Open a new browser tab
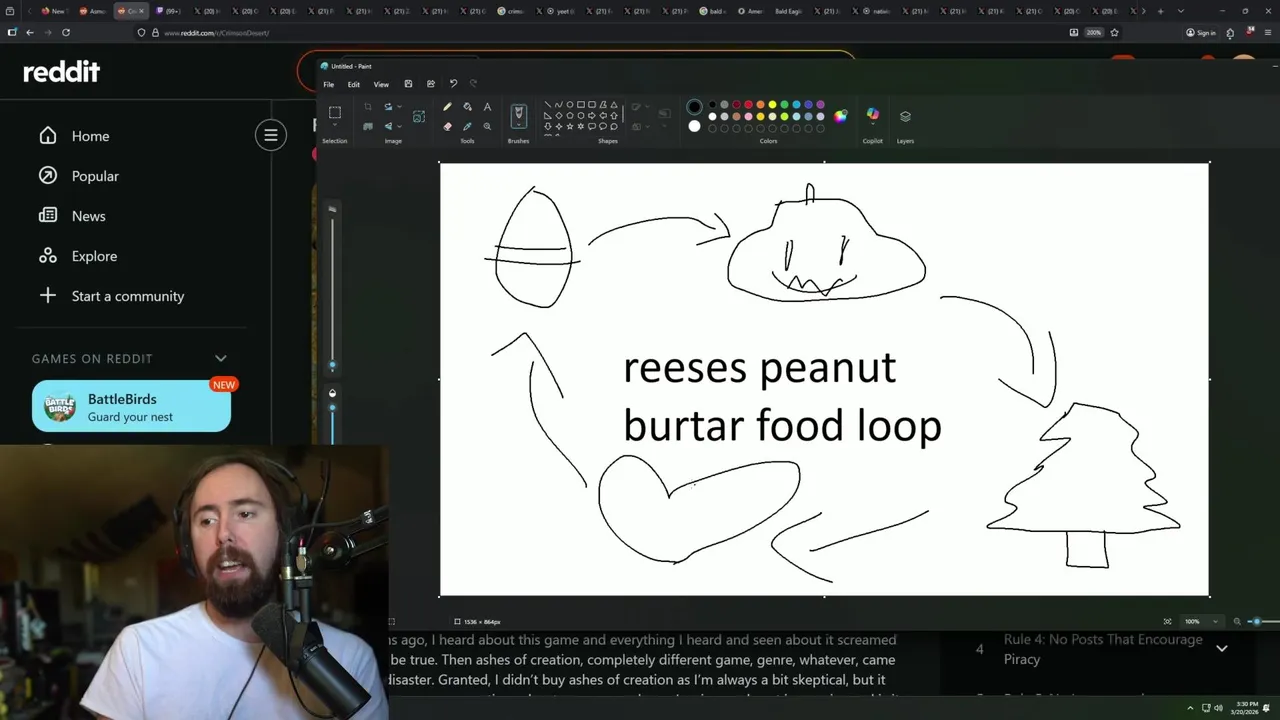This screenshot has width=1280, height=720. click(1160, 11)
